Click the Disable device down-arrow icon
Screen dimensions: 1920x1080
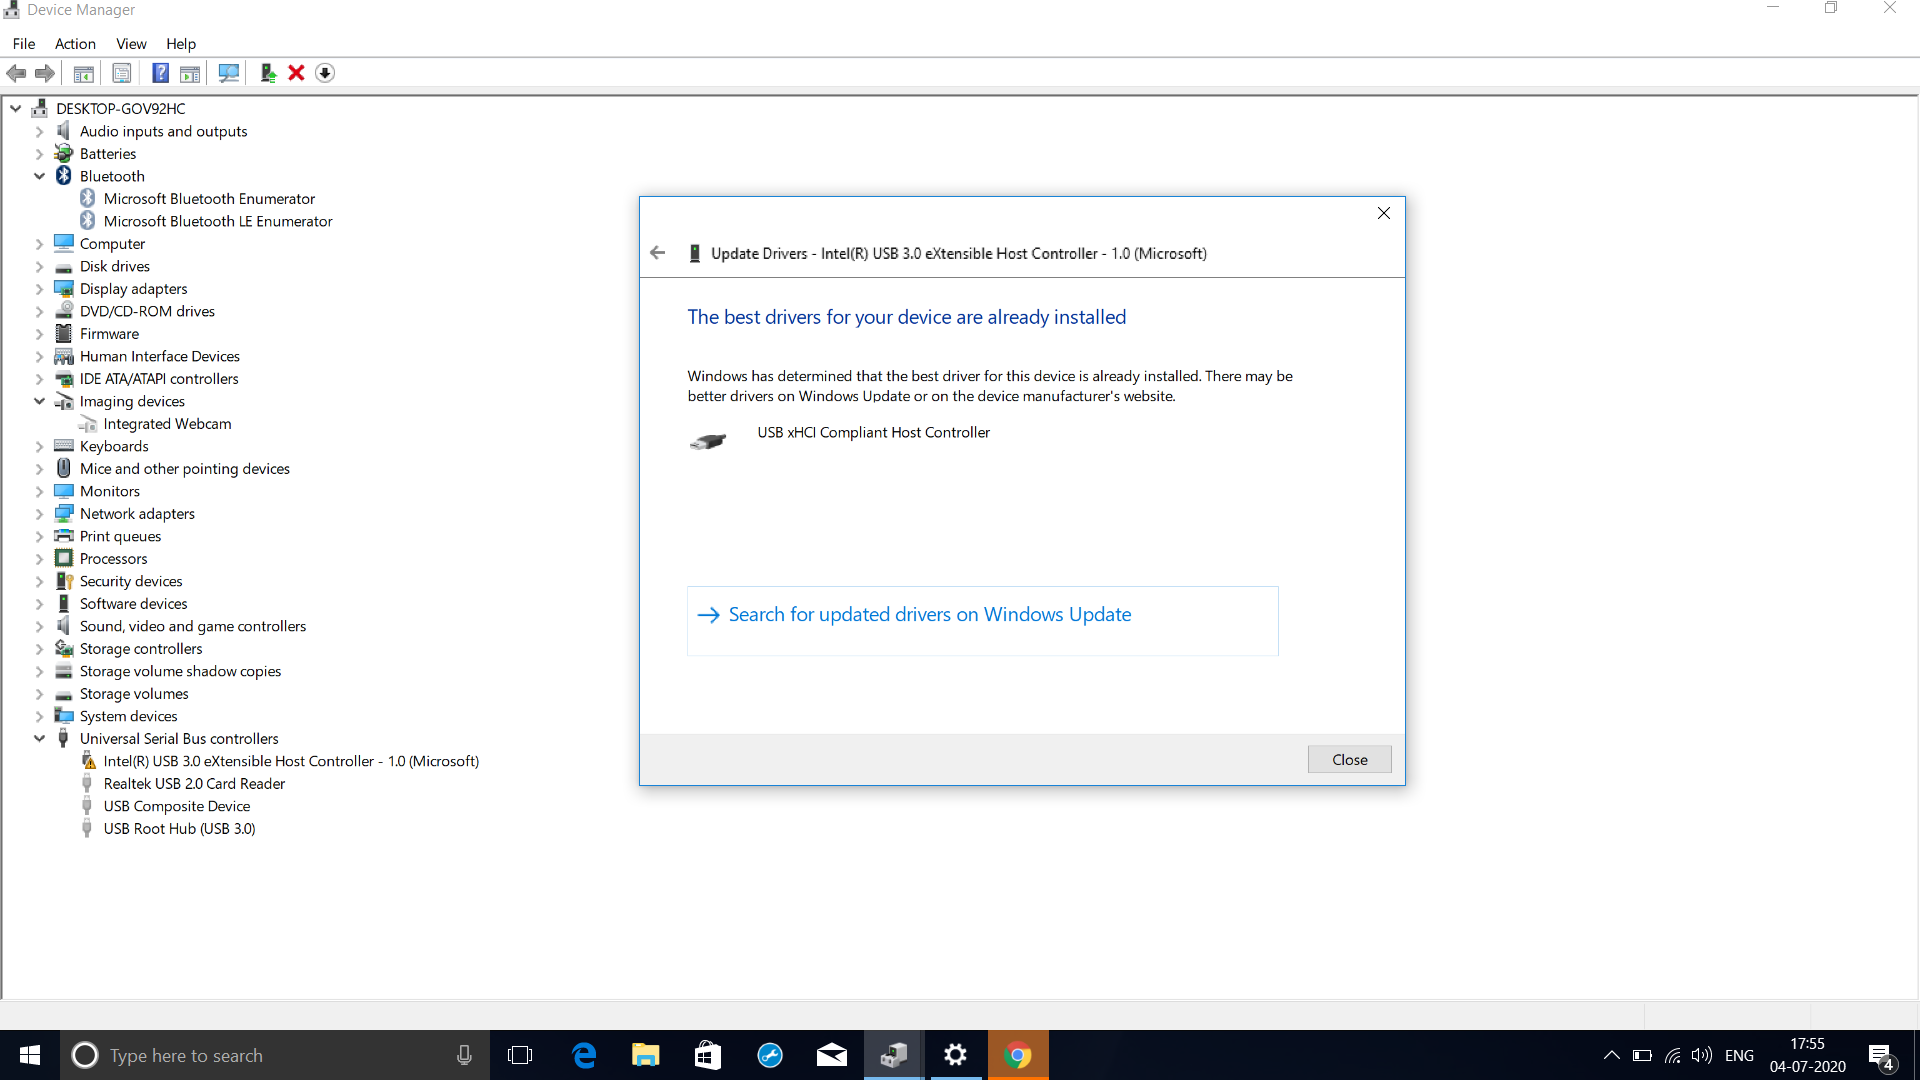click(325, 73)
